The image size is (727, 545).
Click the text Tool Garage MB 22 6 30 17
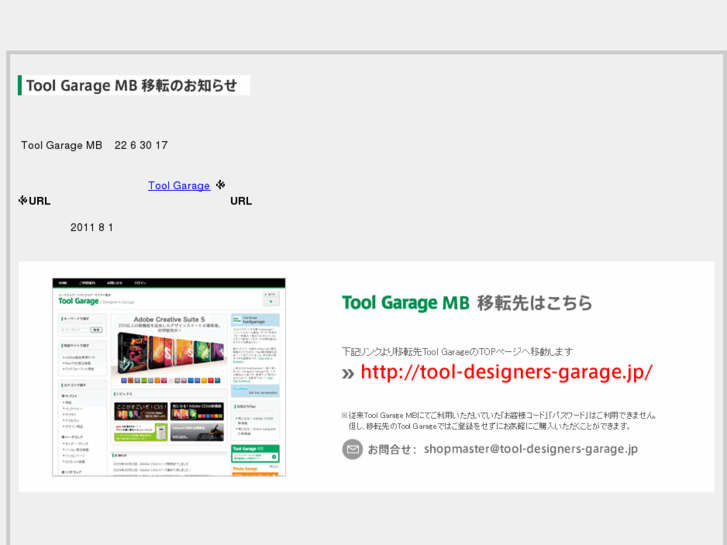coord(94,146)
